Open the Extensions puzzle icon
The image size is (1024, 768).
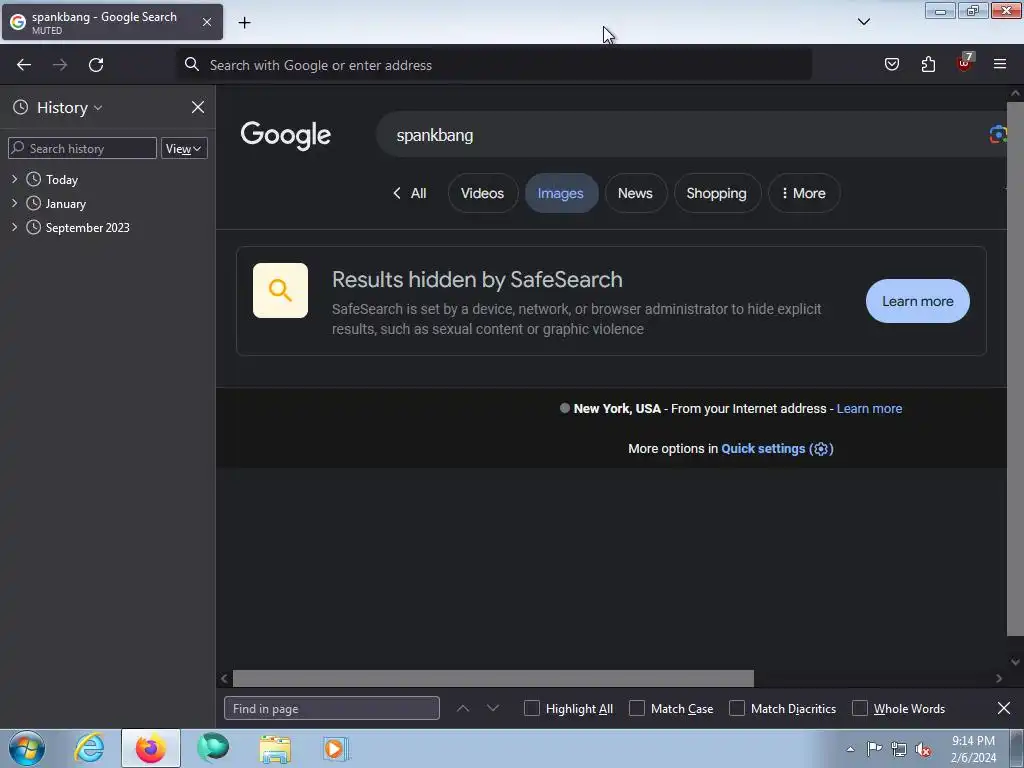pos(928,64)
